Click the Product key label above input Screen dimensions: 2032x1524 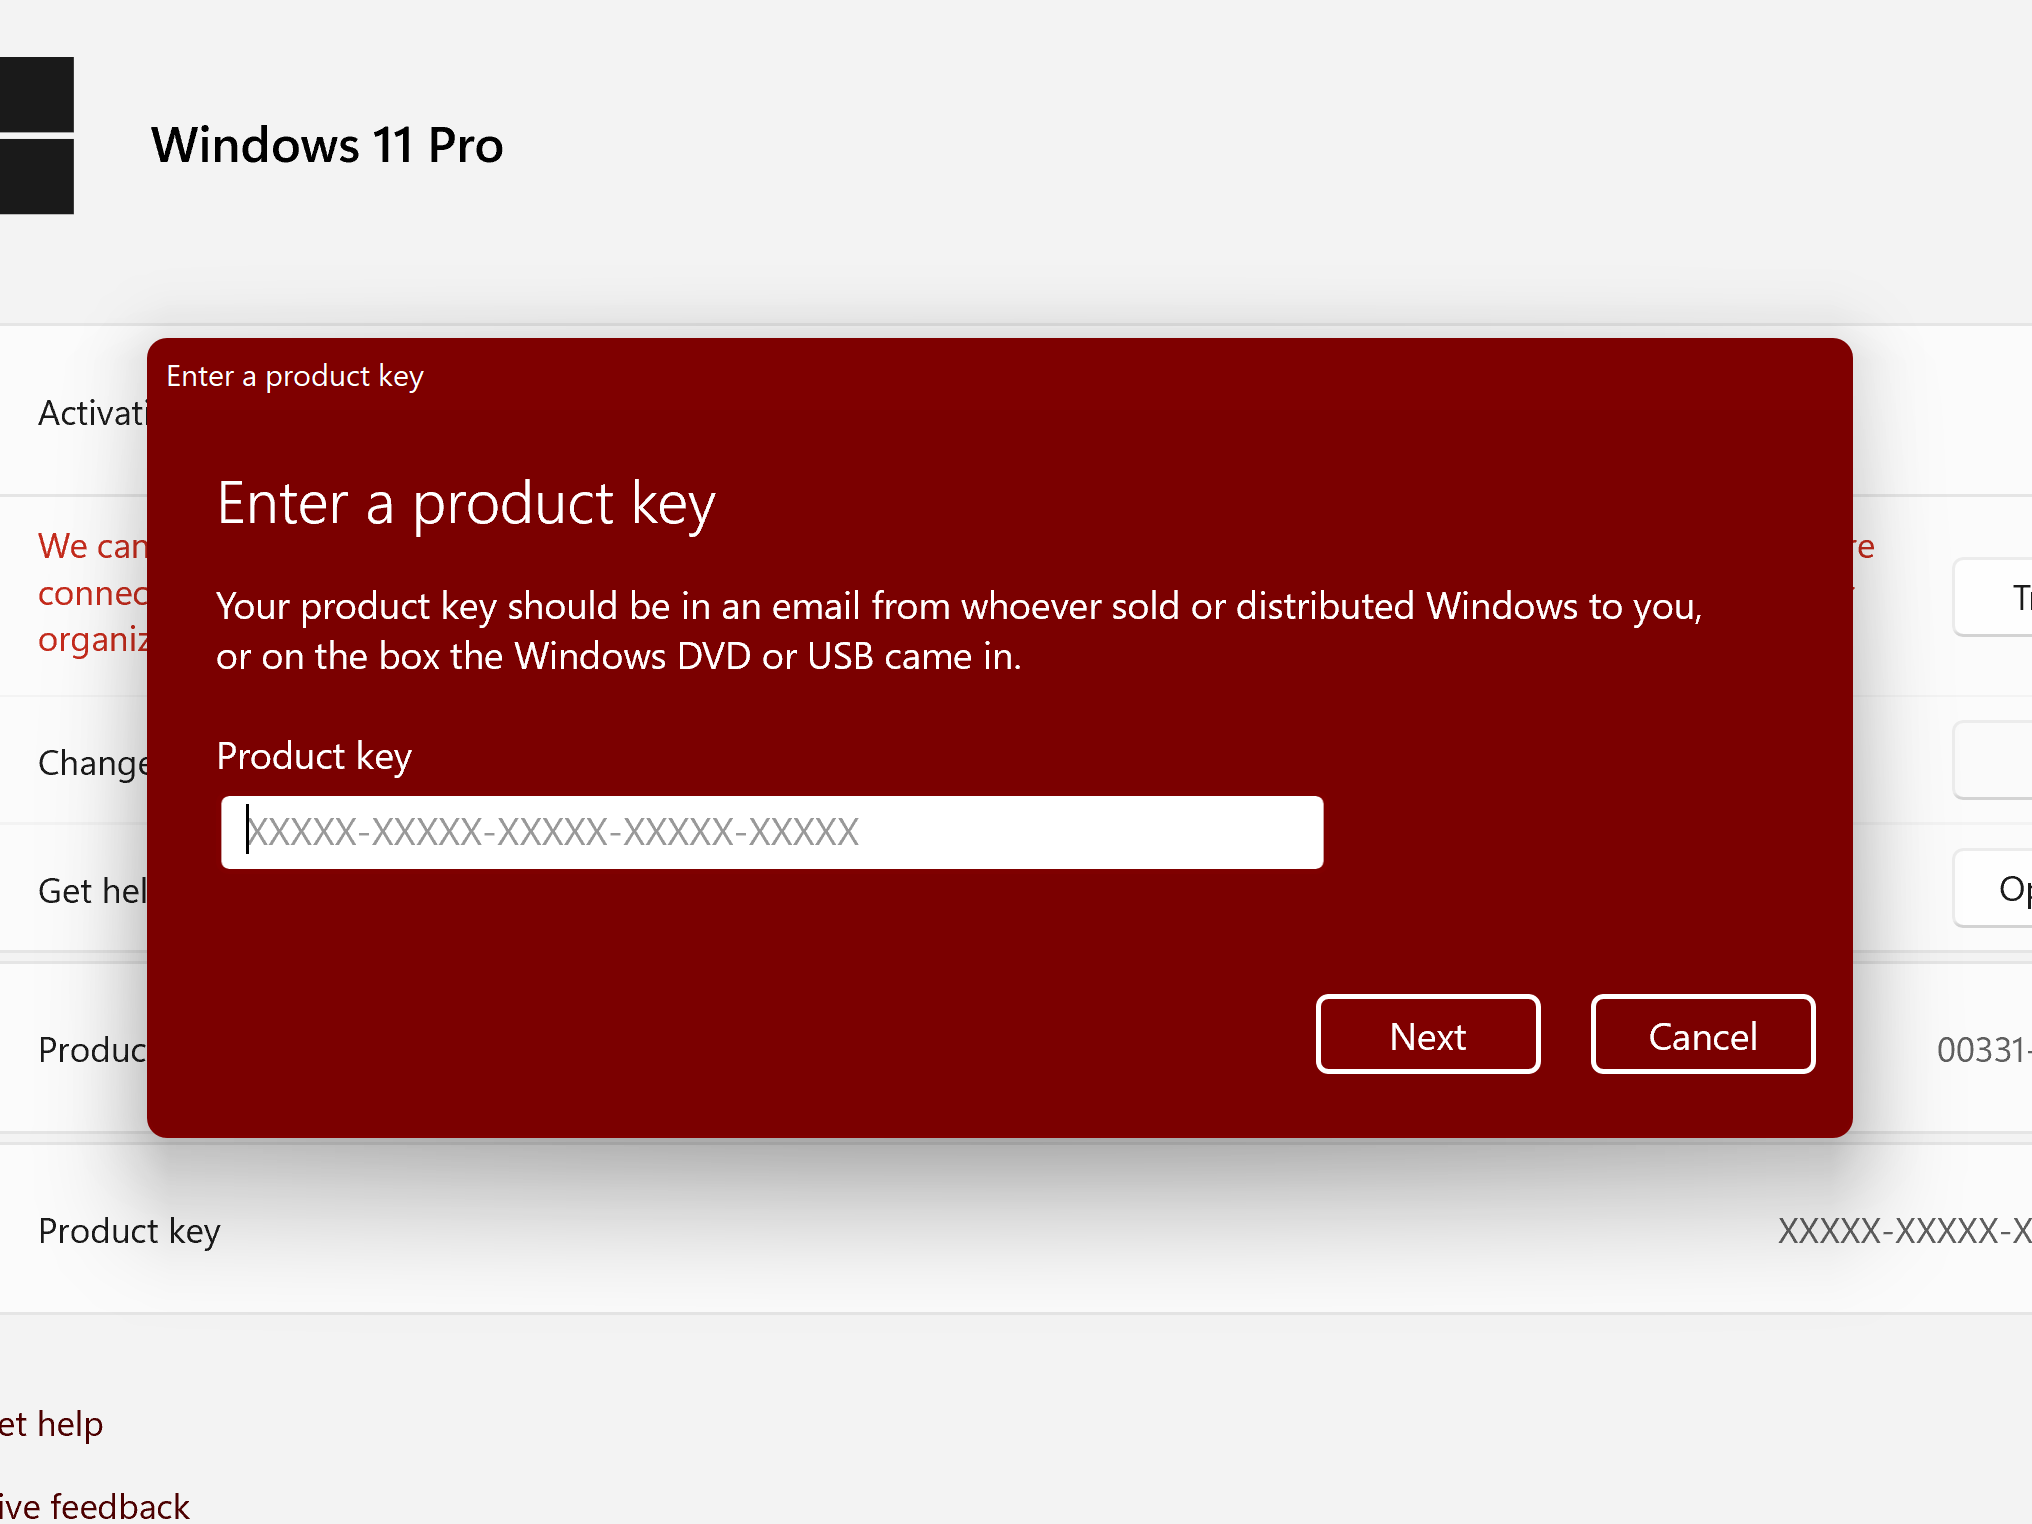pyautogui.click(x=314, y=756)
